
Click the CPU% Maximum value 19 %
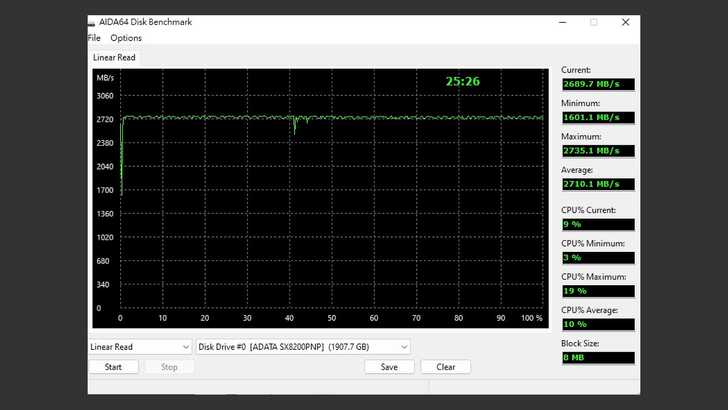[x=598, y=291]
